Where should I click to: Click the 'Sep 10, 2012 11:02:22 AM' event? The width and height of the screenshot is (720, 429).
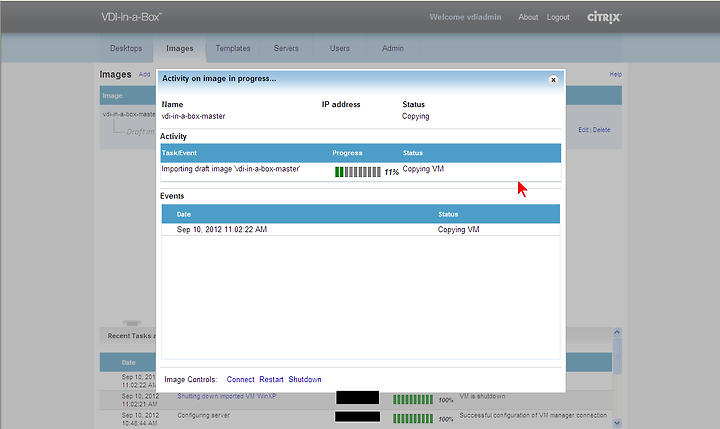[222, 229]
